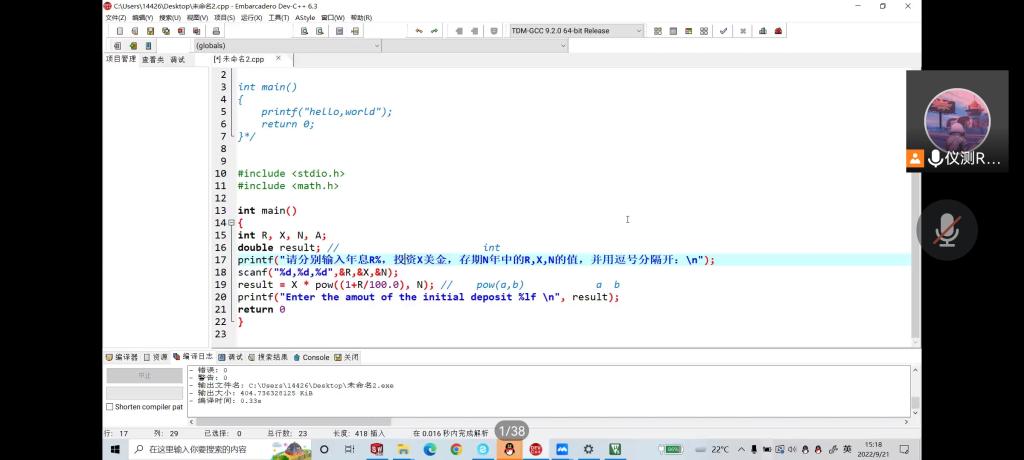Collapse the main function fold marker
1024x460 pixels.
(232, 223)
